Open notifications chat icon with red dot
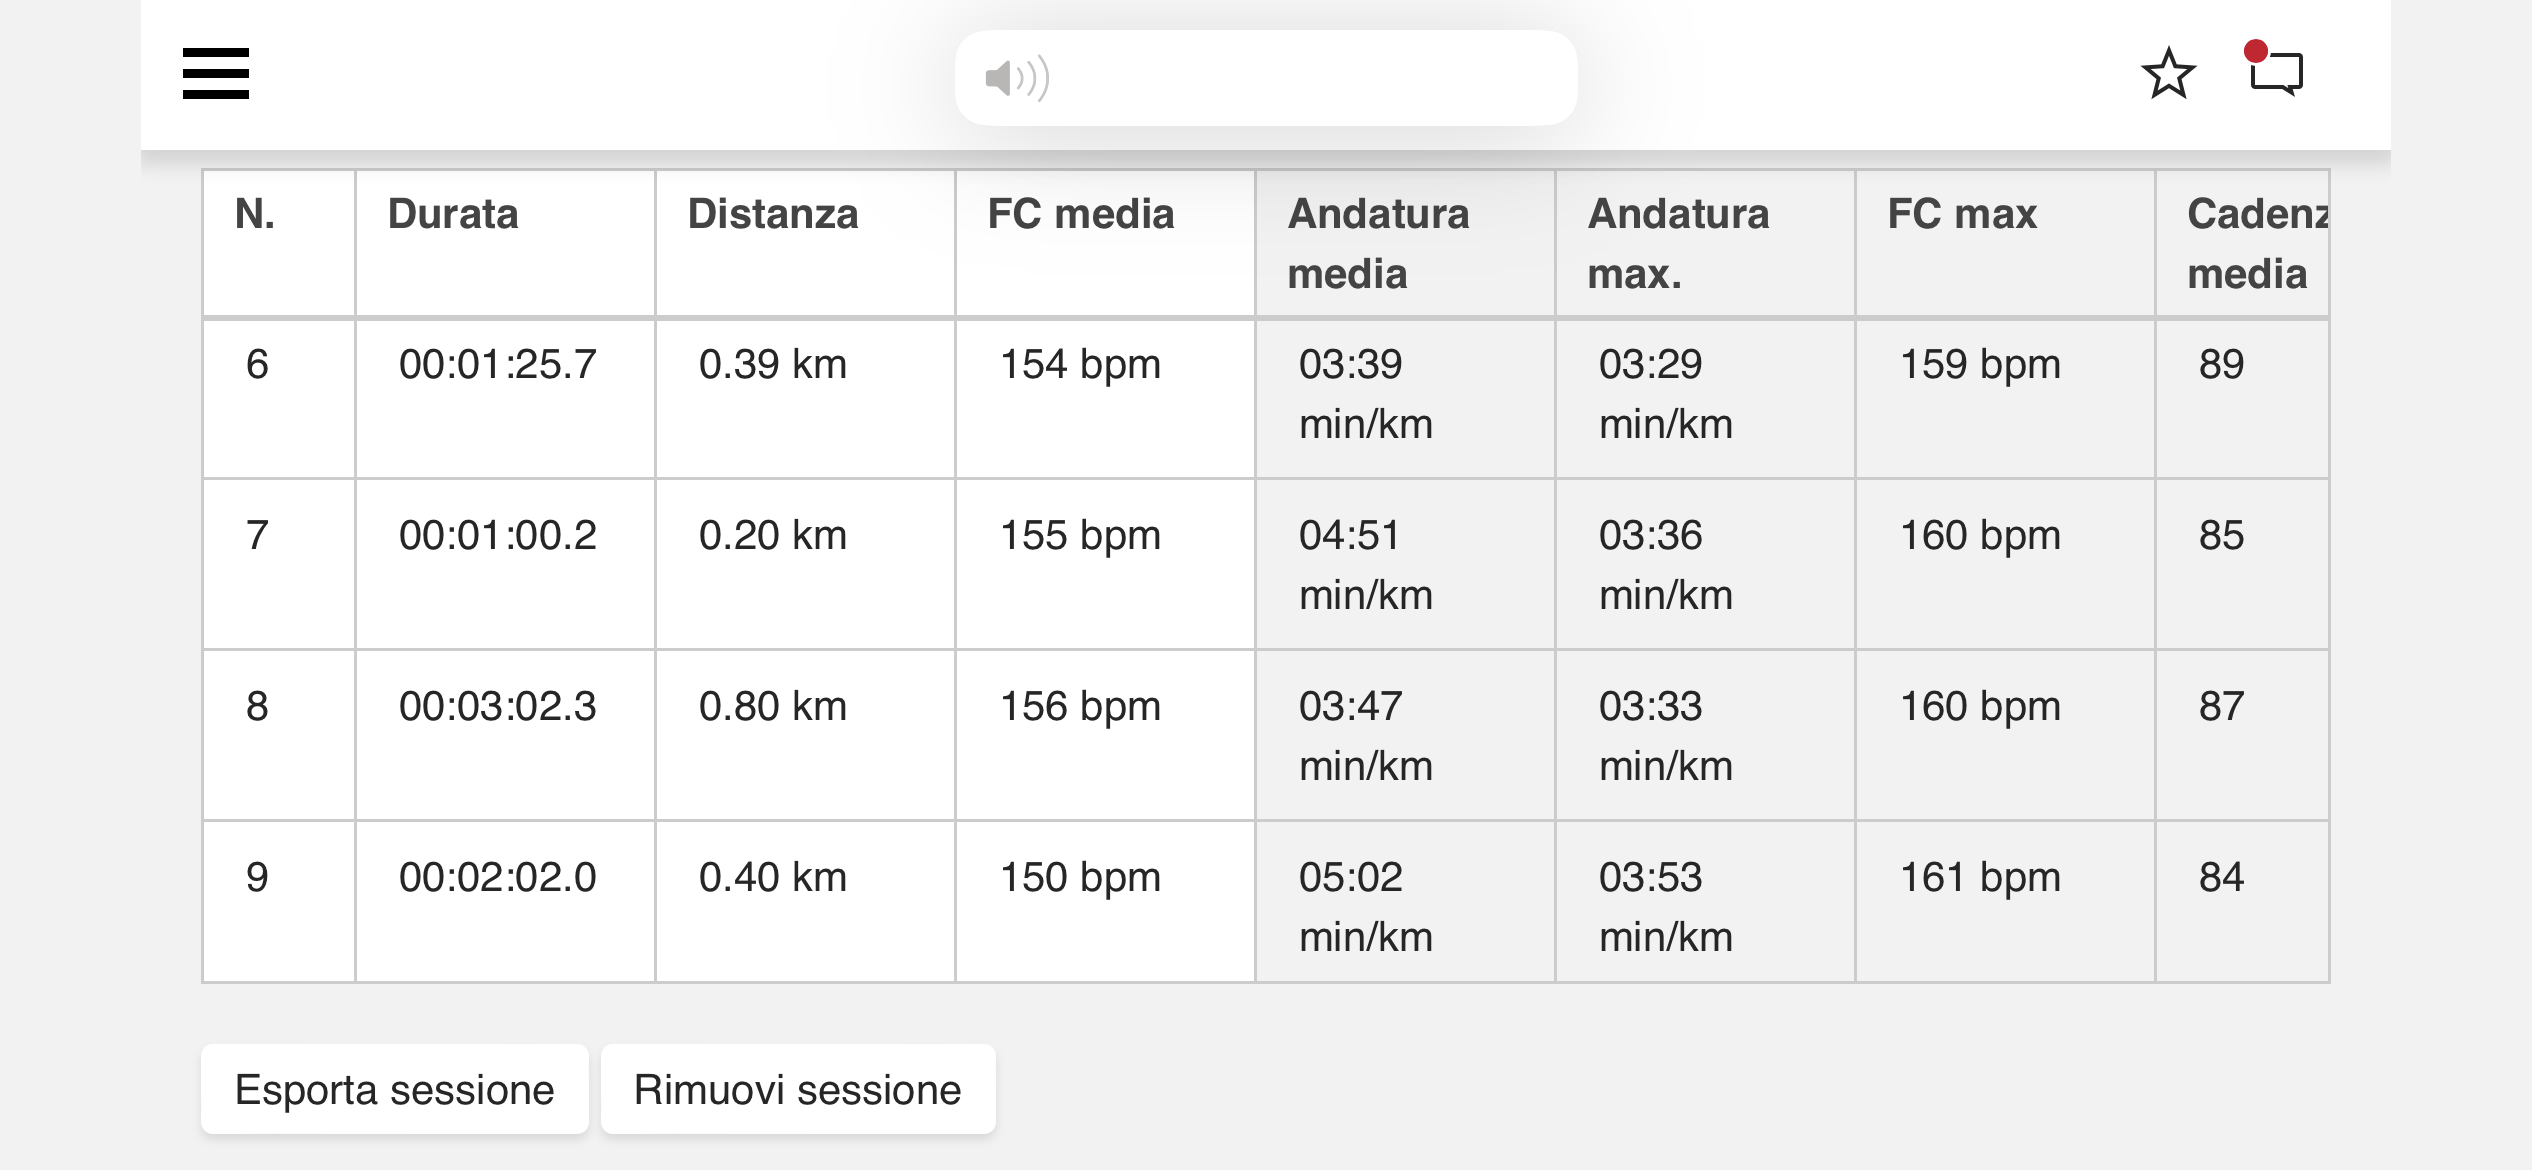 pyautogui.click(x=2274, y=69)
